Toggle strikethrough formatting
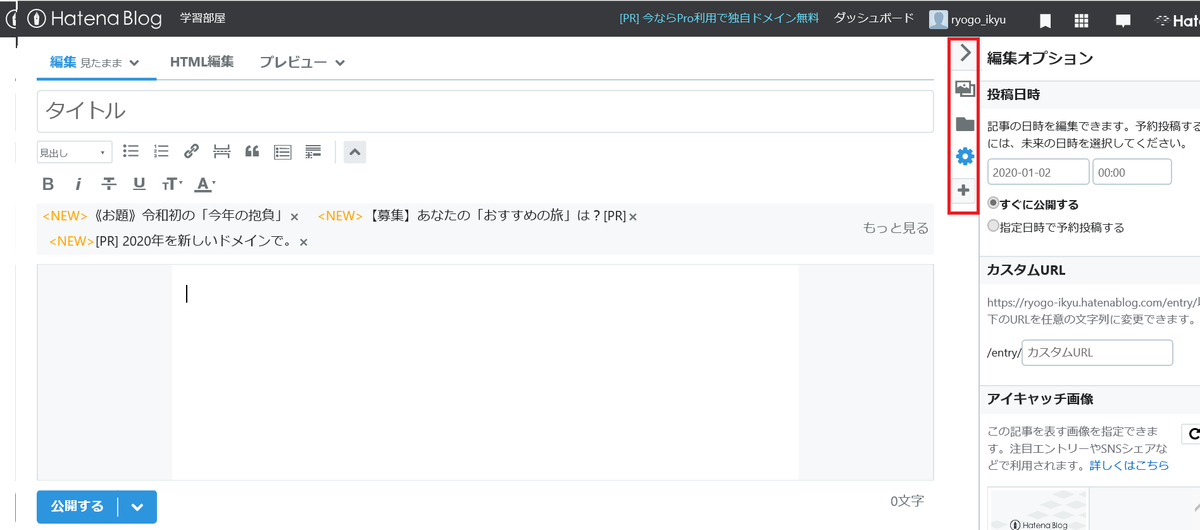Screen dimensions: 1200x530 pyautogui.click(x=109, y=184)
